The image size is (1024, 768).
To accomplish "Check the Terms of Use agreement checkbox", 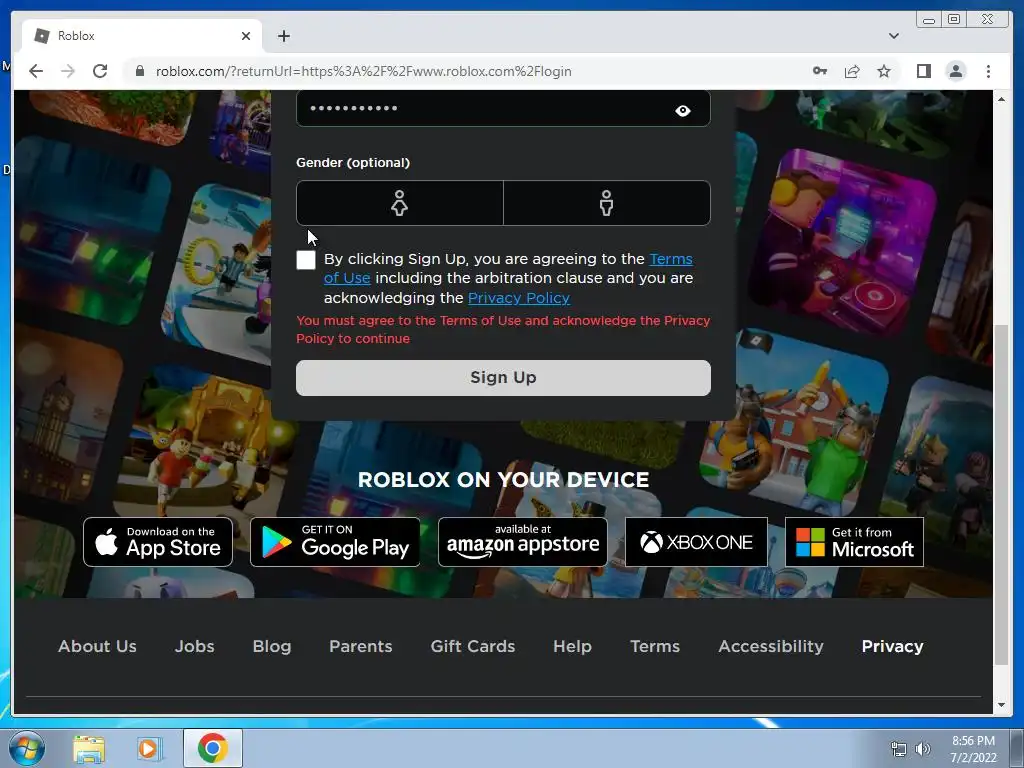I will [x=306, y=260].
